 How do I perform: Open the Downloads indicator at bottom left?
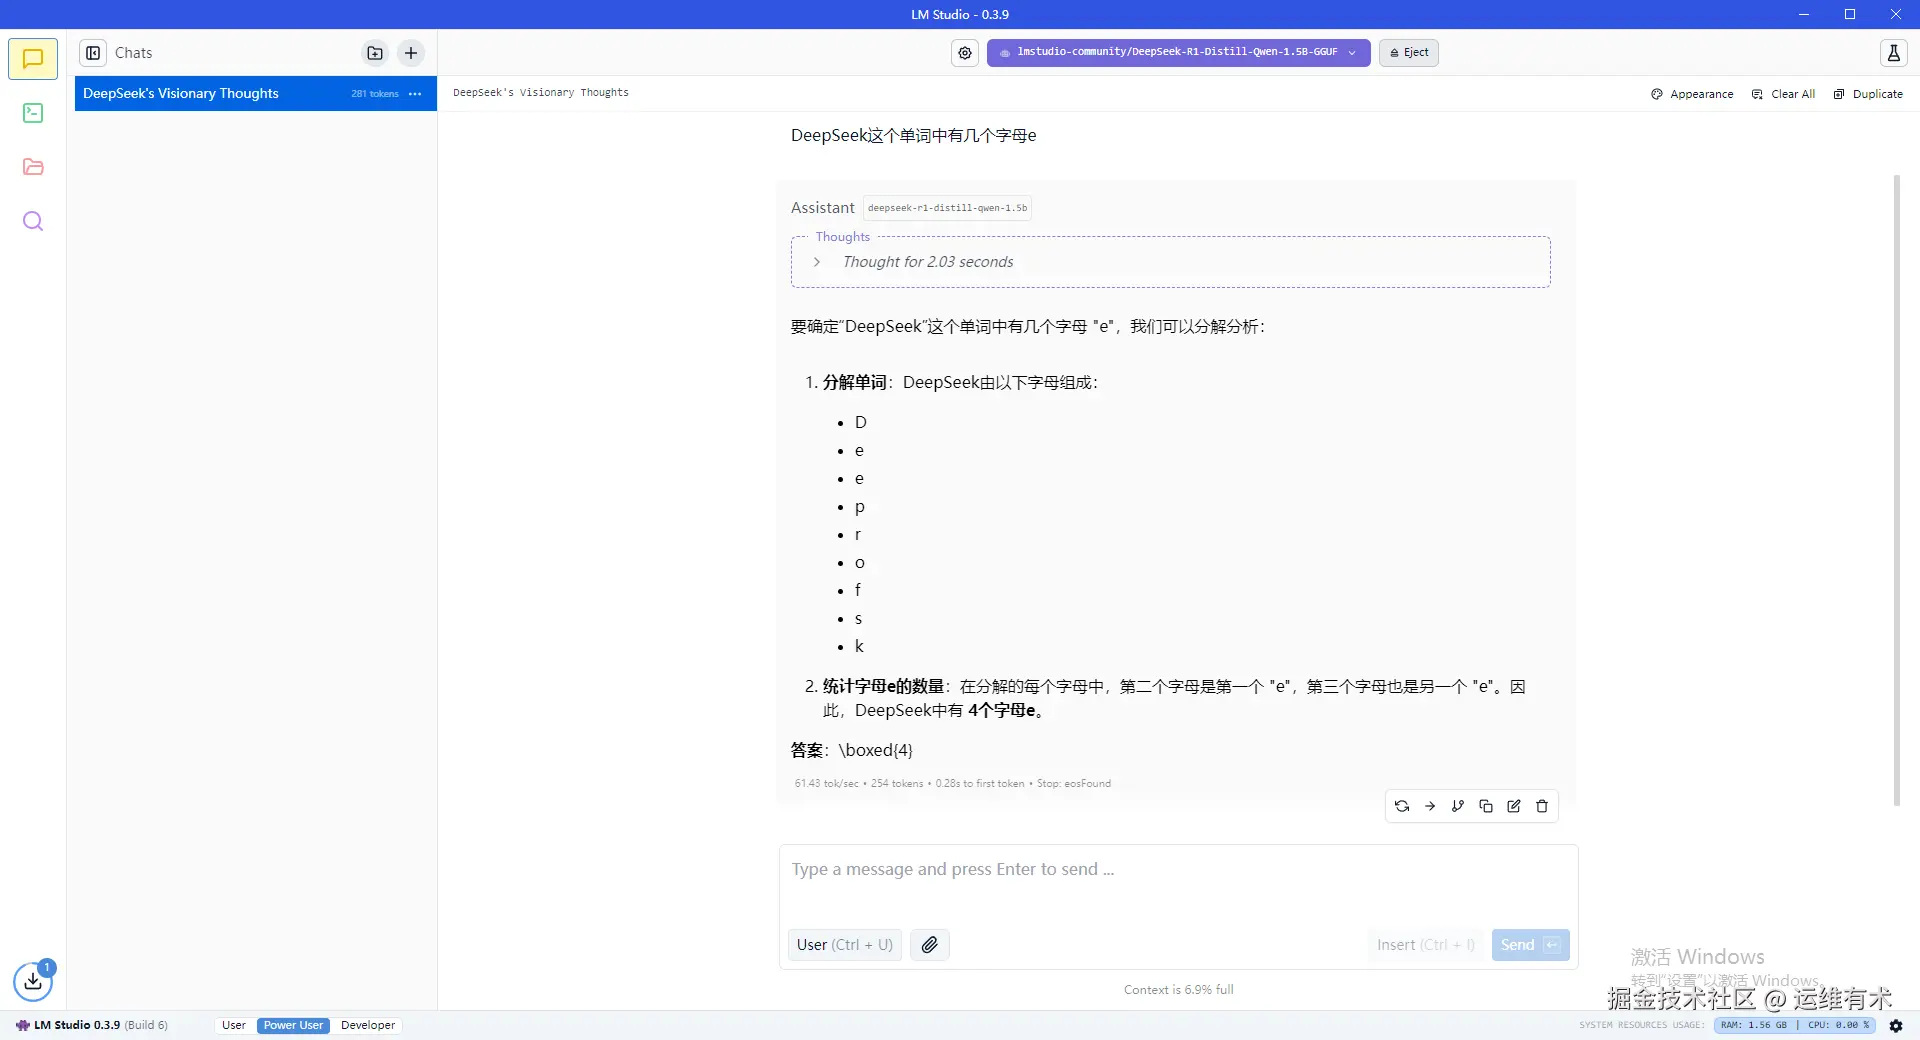tap(33, 982)
